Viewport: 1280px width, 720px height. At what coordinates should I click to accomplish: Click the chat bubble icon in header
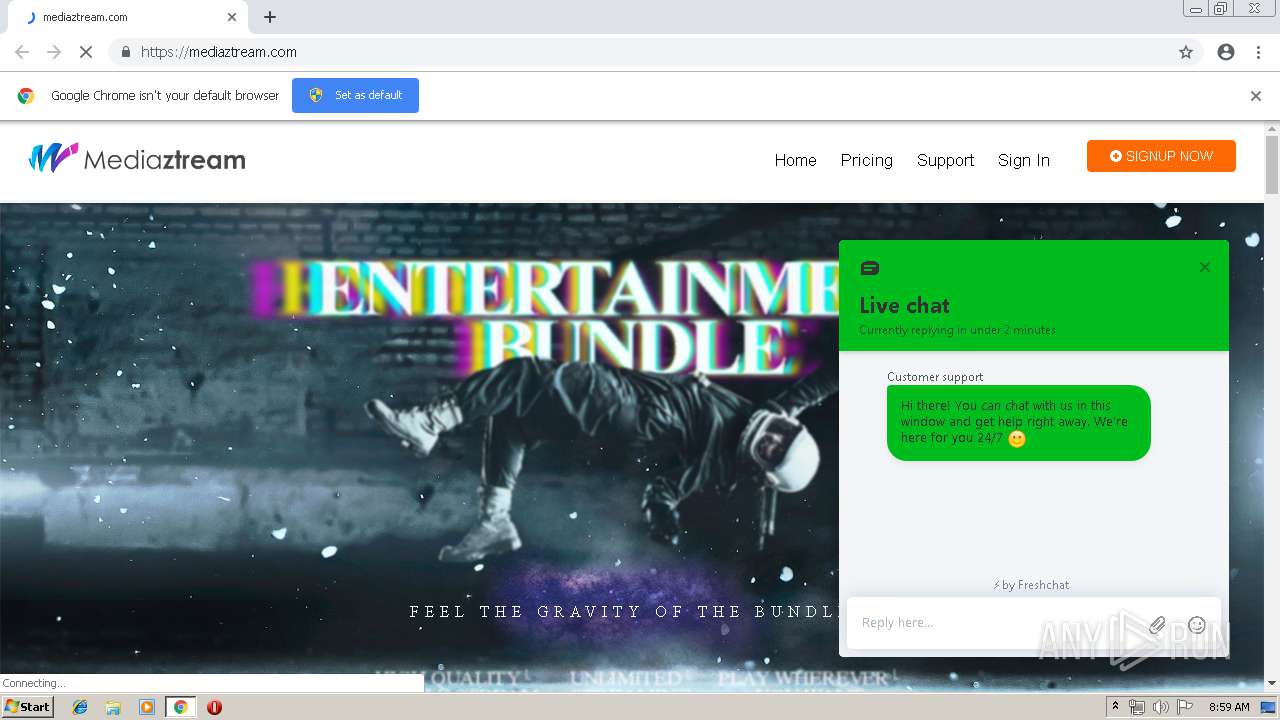[870, 268]
